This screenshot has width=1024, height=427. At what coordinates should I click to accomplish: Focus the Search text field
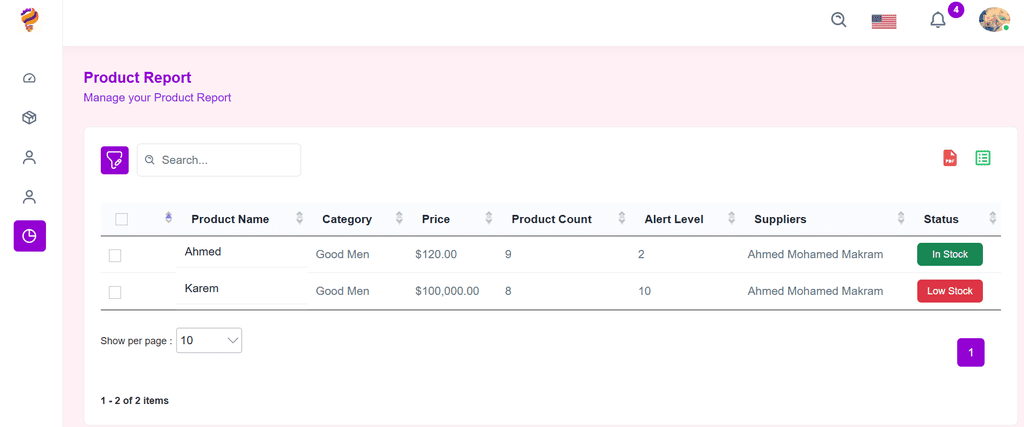[219, 160]
